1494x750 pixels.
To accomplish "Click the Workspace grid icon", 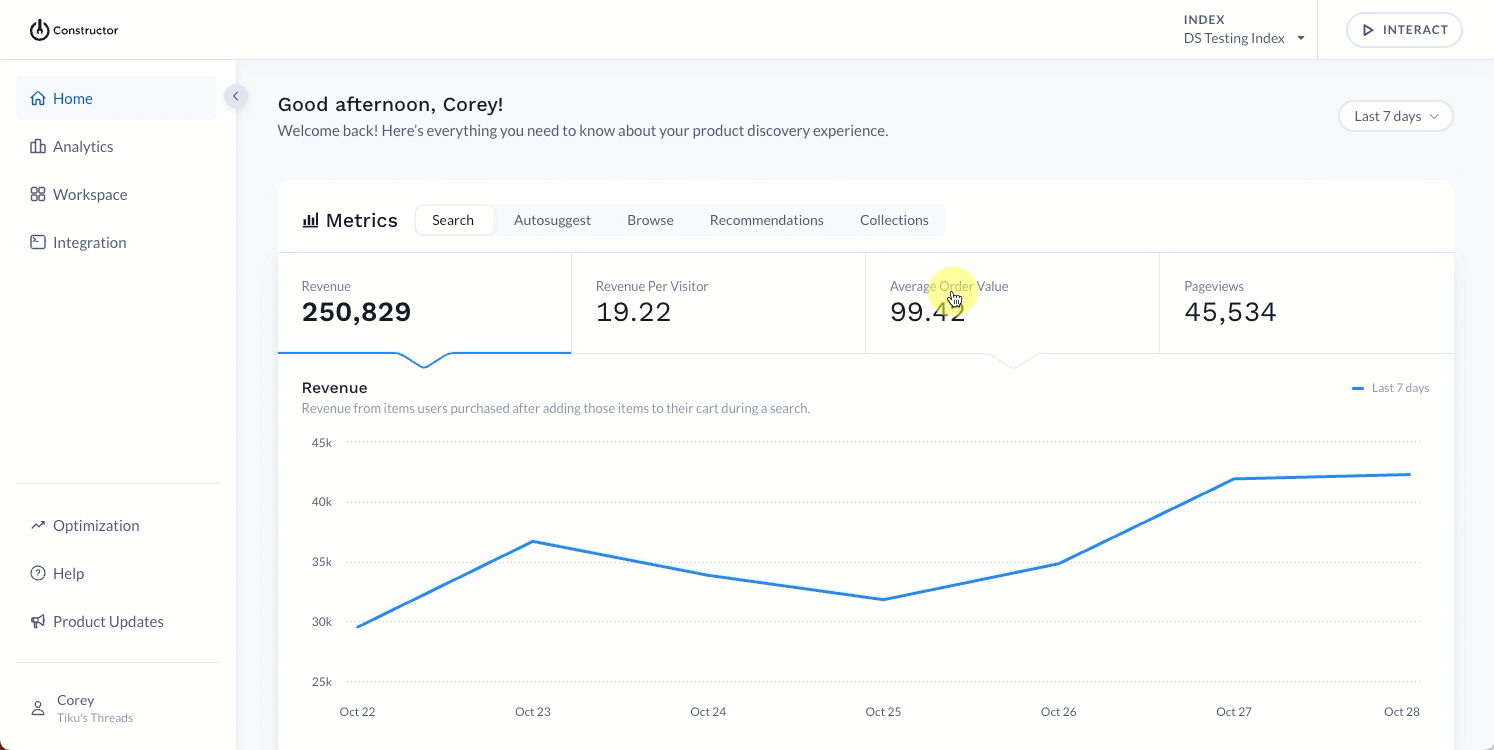I will [38, 194].
